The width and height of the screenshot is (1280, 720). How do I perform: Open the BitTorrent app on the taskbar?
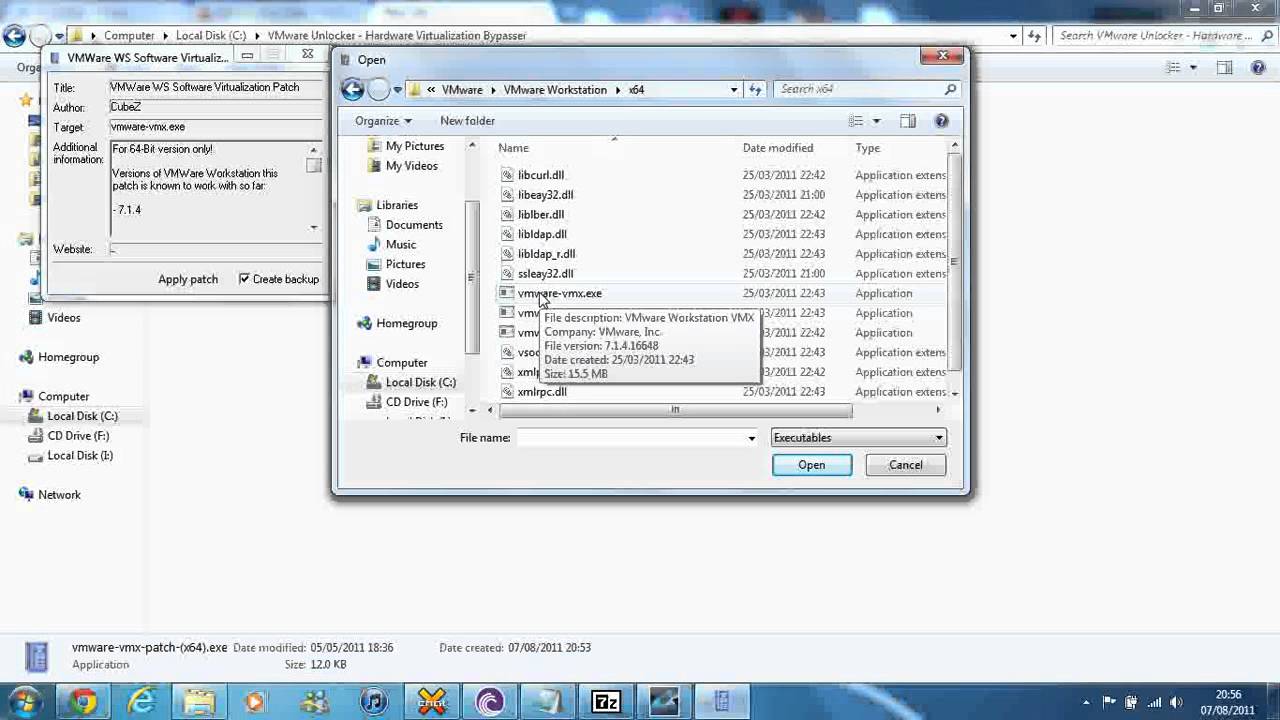[x=490, y=702]
